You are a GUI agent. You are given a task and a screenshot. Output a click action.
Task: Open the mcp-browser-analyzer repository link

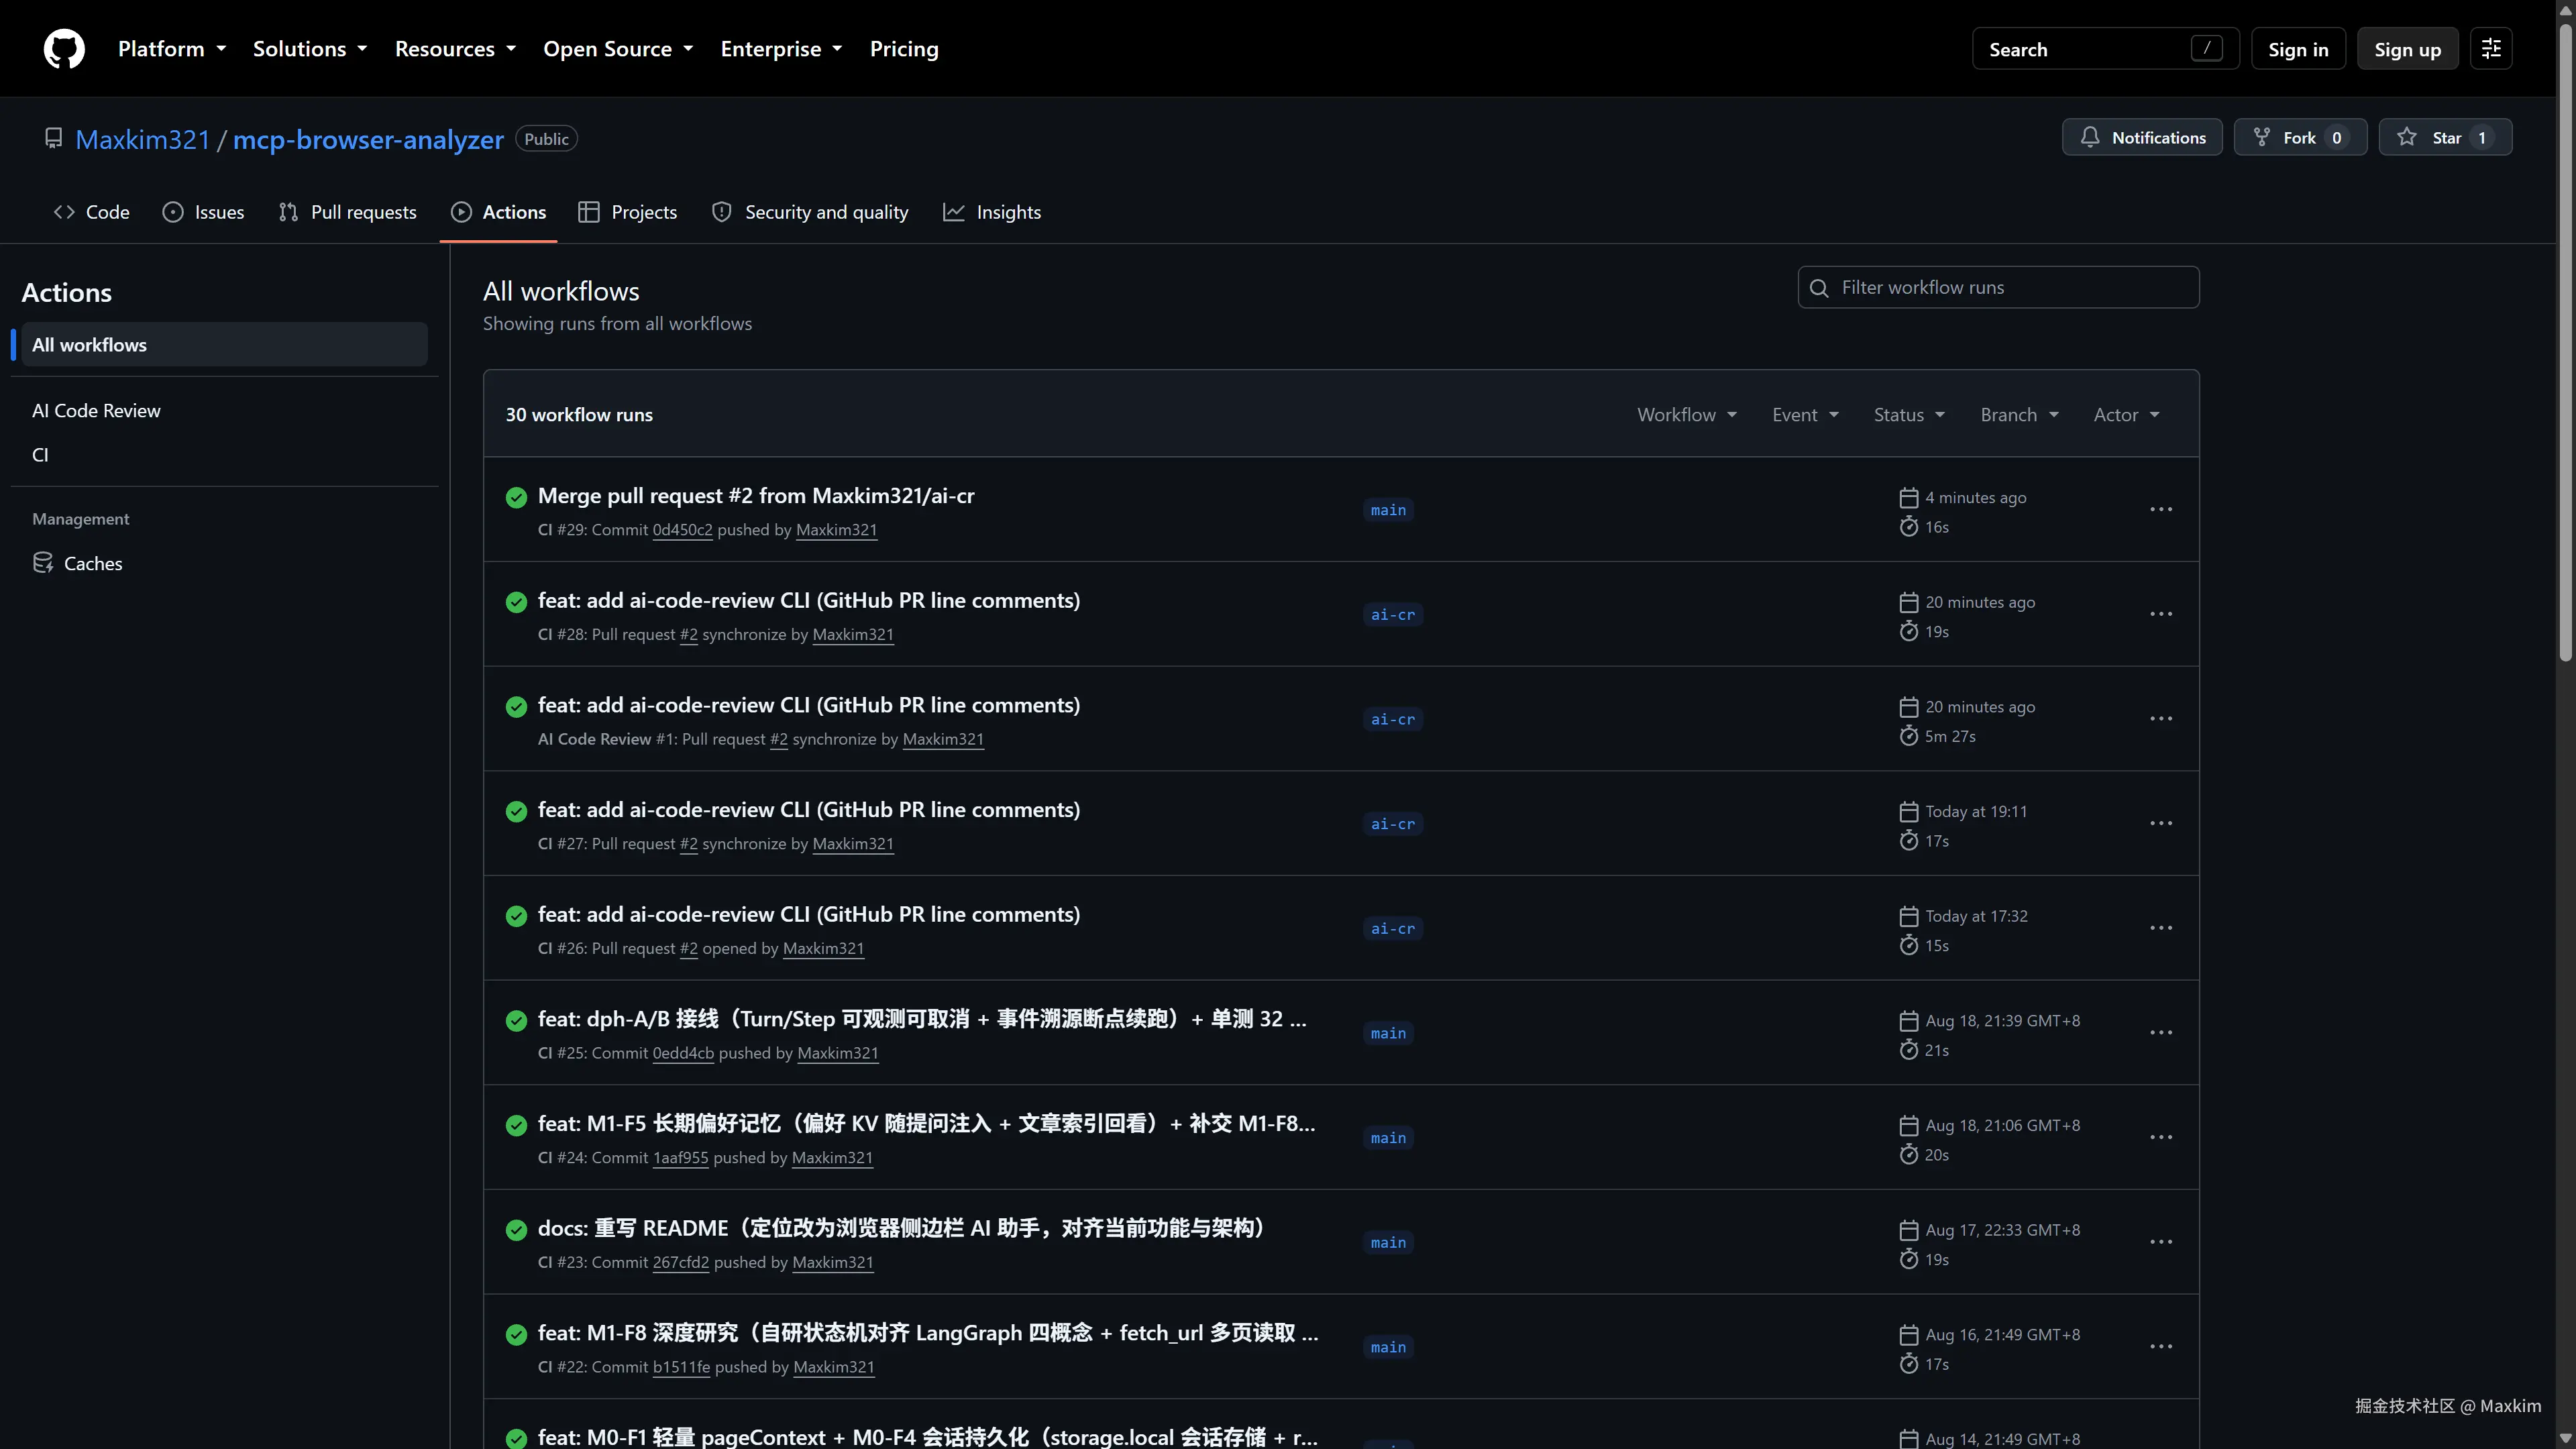(x=368, y=139)
